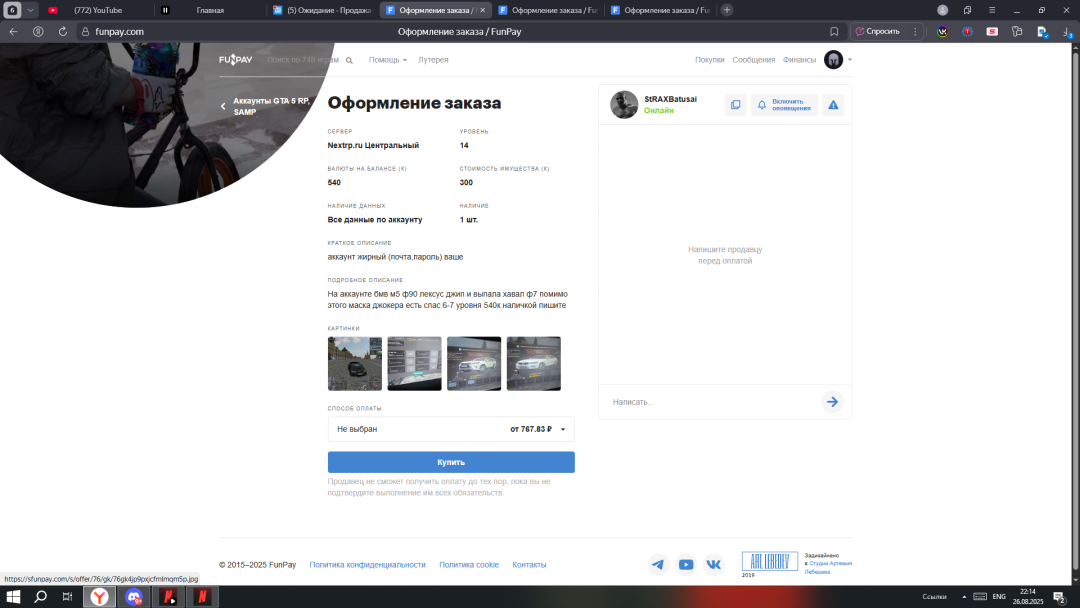Open the Политика cookie link

[469, 565]
